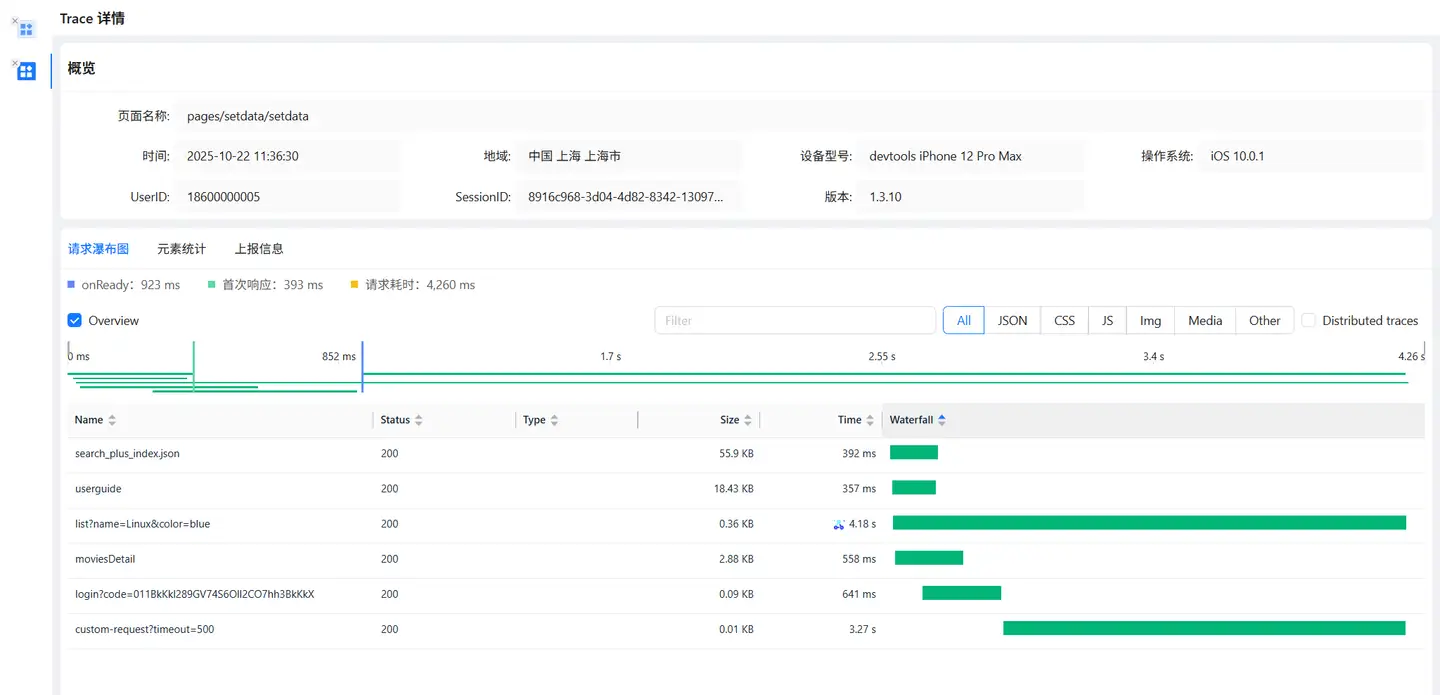Sort table by Status column arrows
Viewport: 1440px width, 695px height.
pos(419,420)
